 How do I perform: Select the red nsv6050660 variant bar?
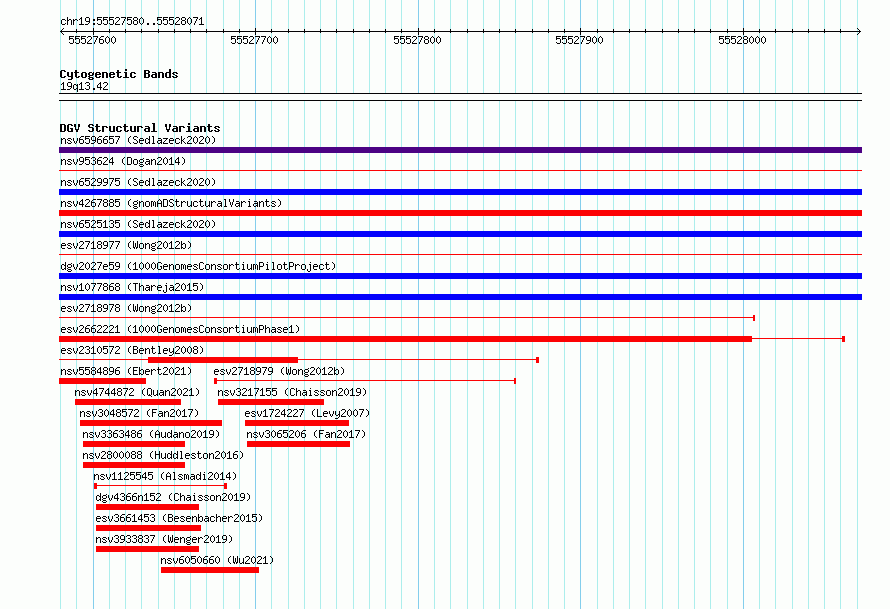pos(210,570)
